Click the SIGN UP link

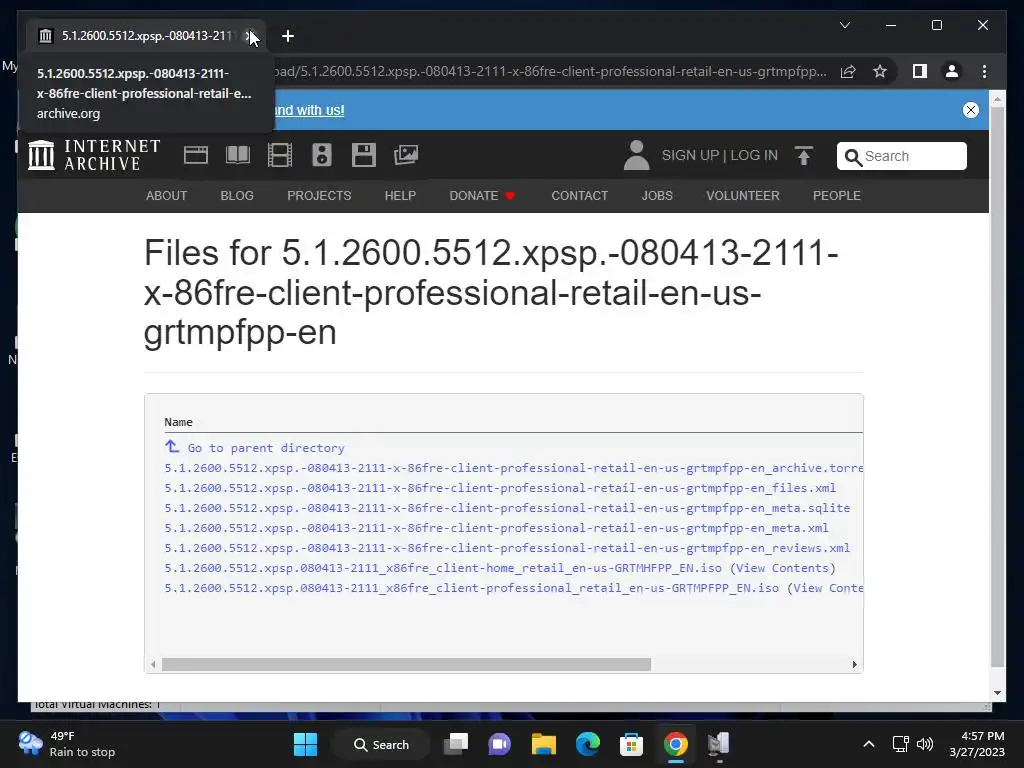click(690, 155)
